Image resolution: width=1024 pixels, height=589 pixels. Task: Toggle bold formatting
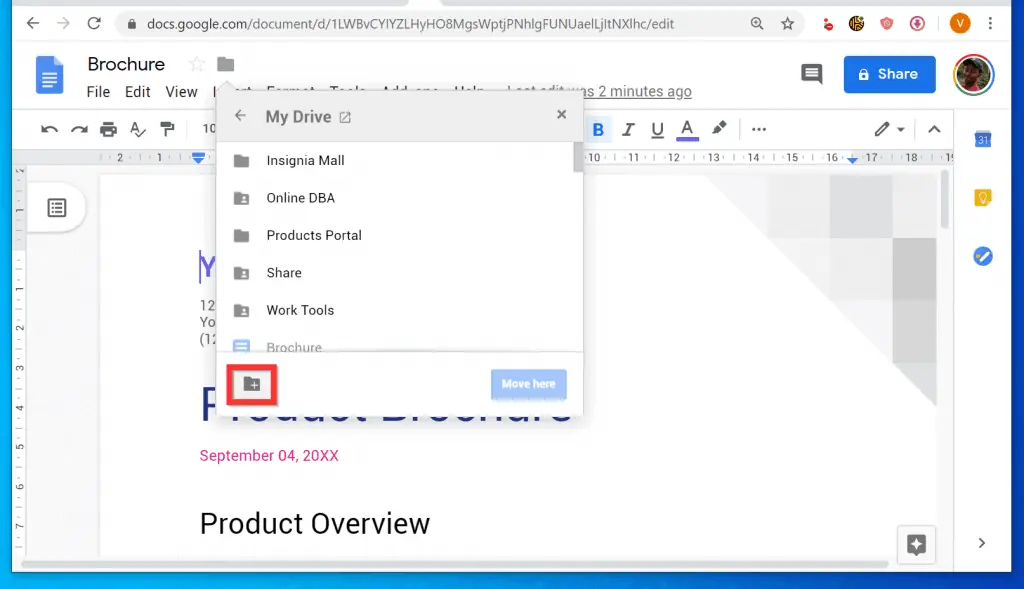(598, 129)
